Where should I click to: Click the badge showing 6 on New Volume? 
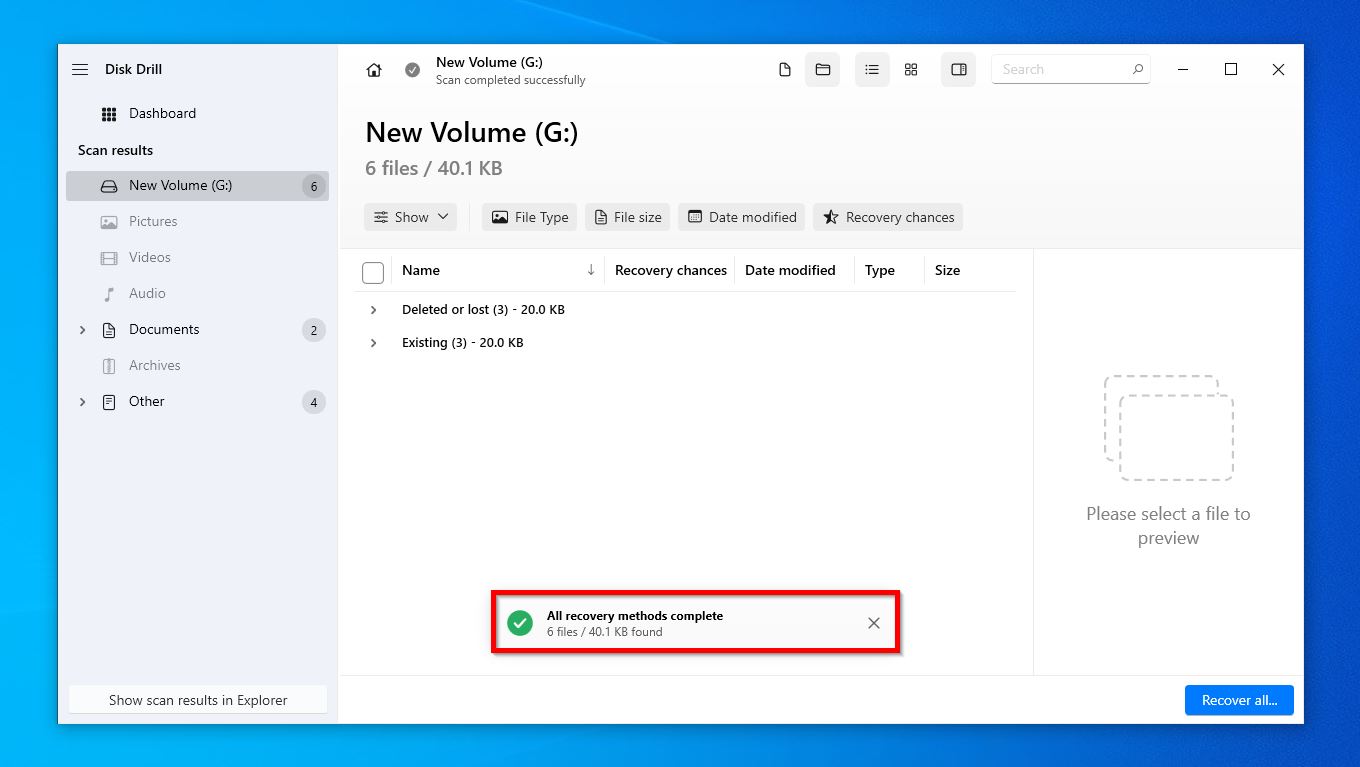314,186
